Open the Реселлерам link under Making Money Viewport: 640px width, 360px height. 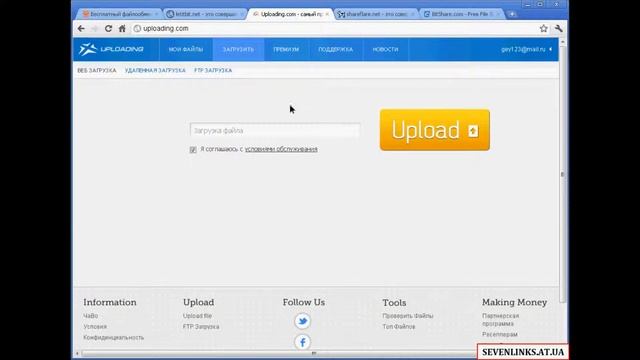pos(500,334)
